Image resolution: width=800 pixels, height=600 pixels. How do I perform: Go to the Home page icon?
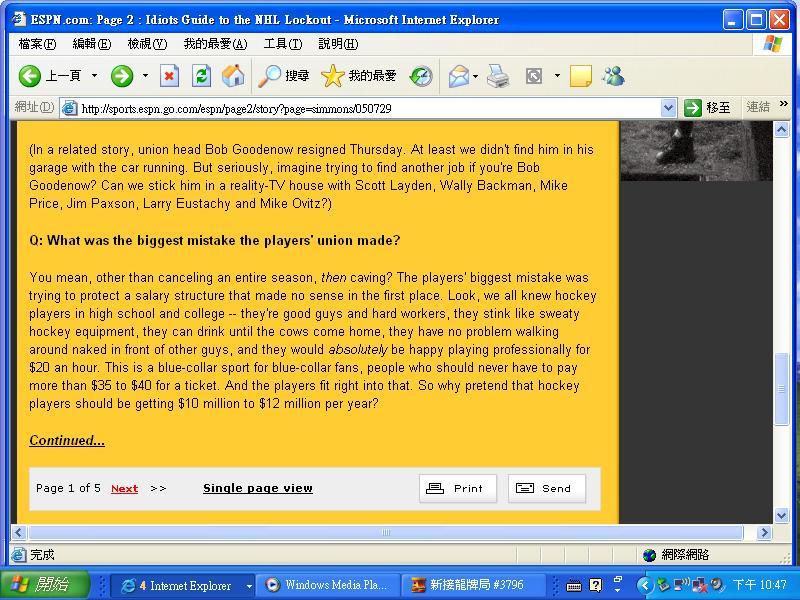(x=233, y=77)
